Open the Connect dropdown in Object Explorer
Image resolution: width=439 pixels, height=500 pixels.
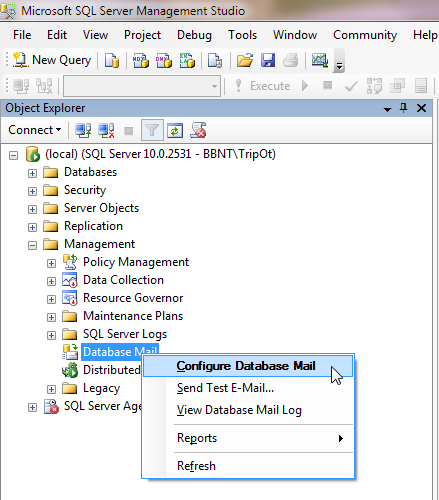coord(35,130)
